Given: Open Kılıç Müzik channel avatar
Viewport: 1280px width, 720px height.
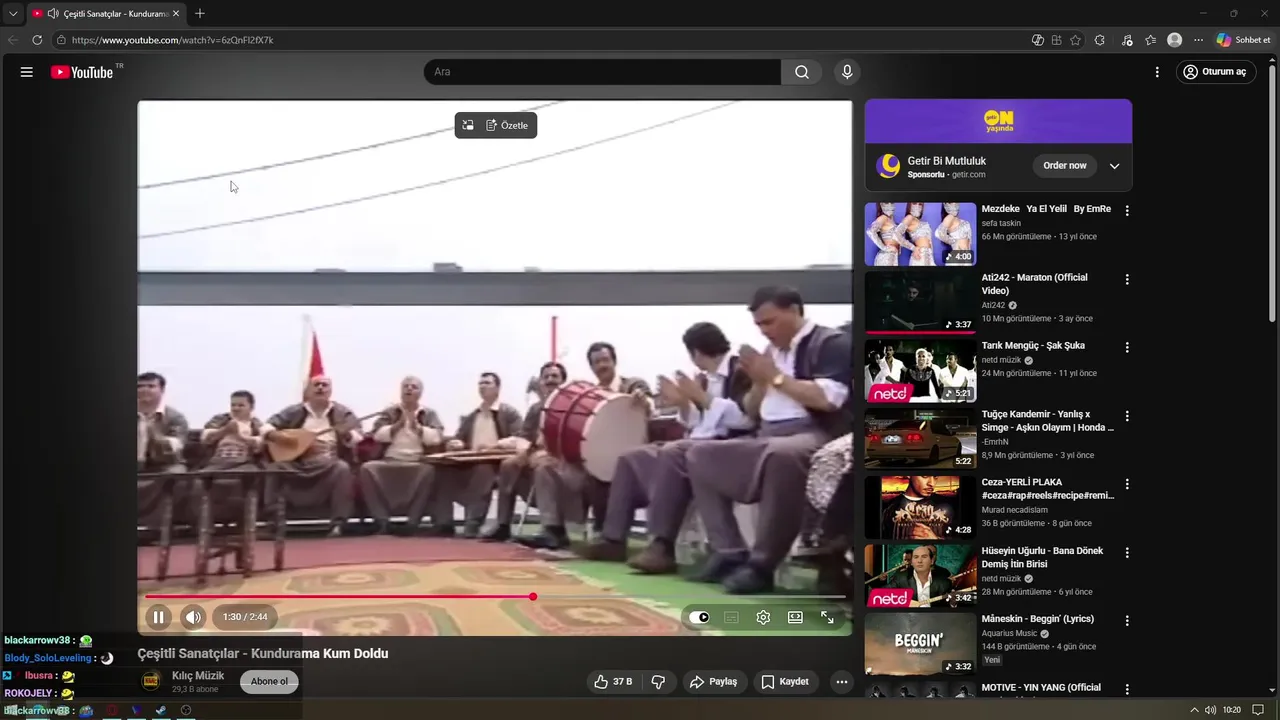Looking at the screenshot, I should tap(151, 681).
